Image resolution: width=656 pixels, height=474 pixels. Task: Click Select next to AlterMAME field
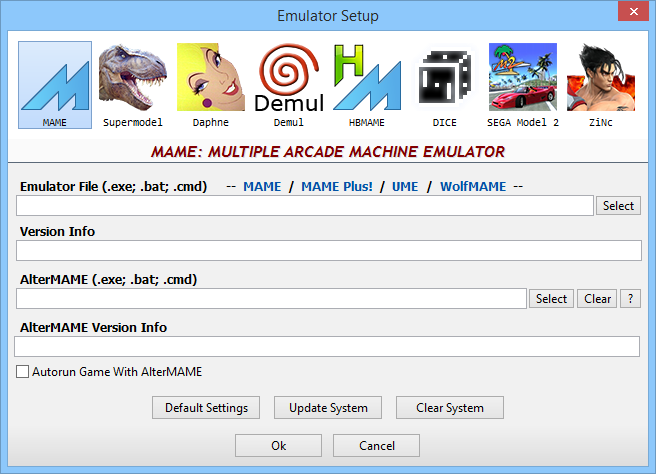[x=551, y=299]
